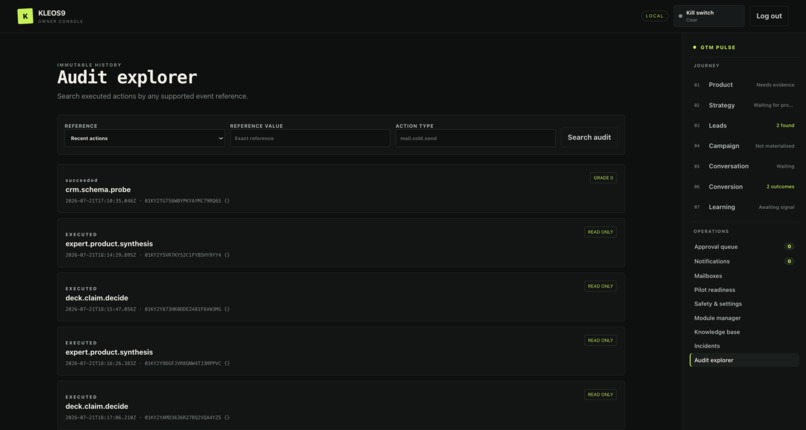Open the Notifications page
This screenshot has width=806, height=430.
pyautogui.click(x=744, y=261)
